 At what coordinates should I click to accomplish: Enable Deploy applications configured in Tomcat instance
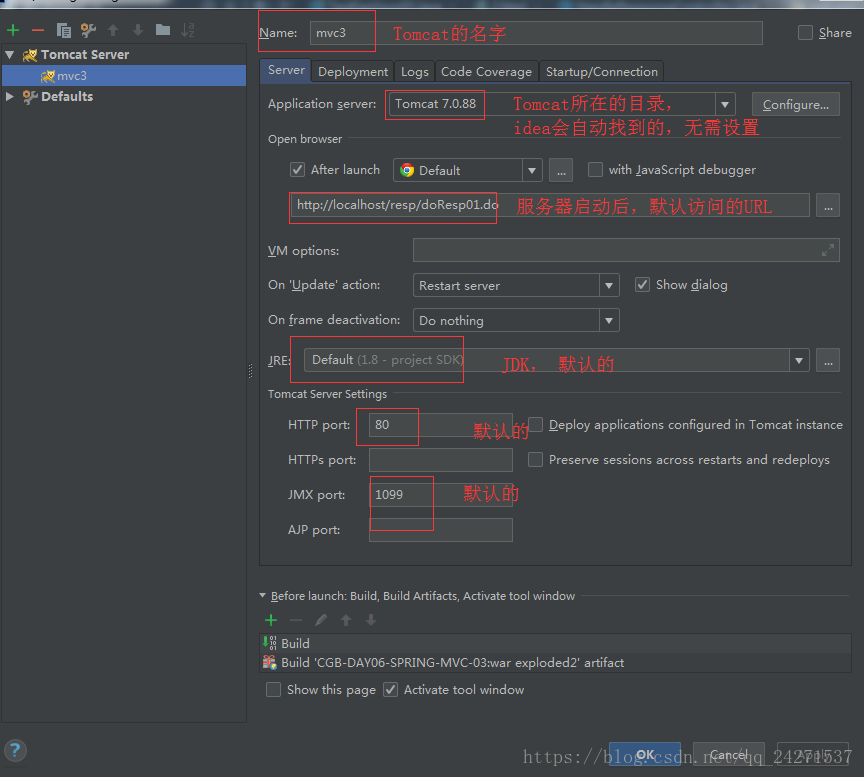pyautogui.click(x=536, y=425)
